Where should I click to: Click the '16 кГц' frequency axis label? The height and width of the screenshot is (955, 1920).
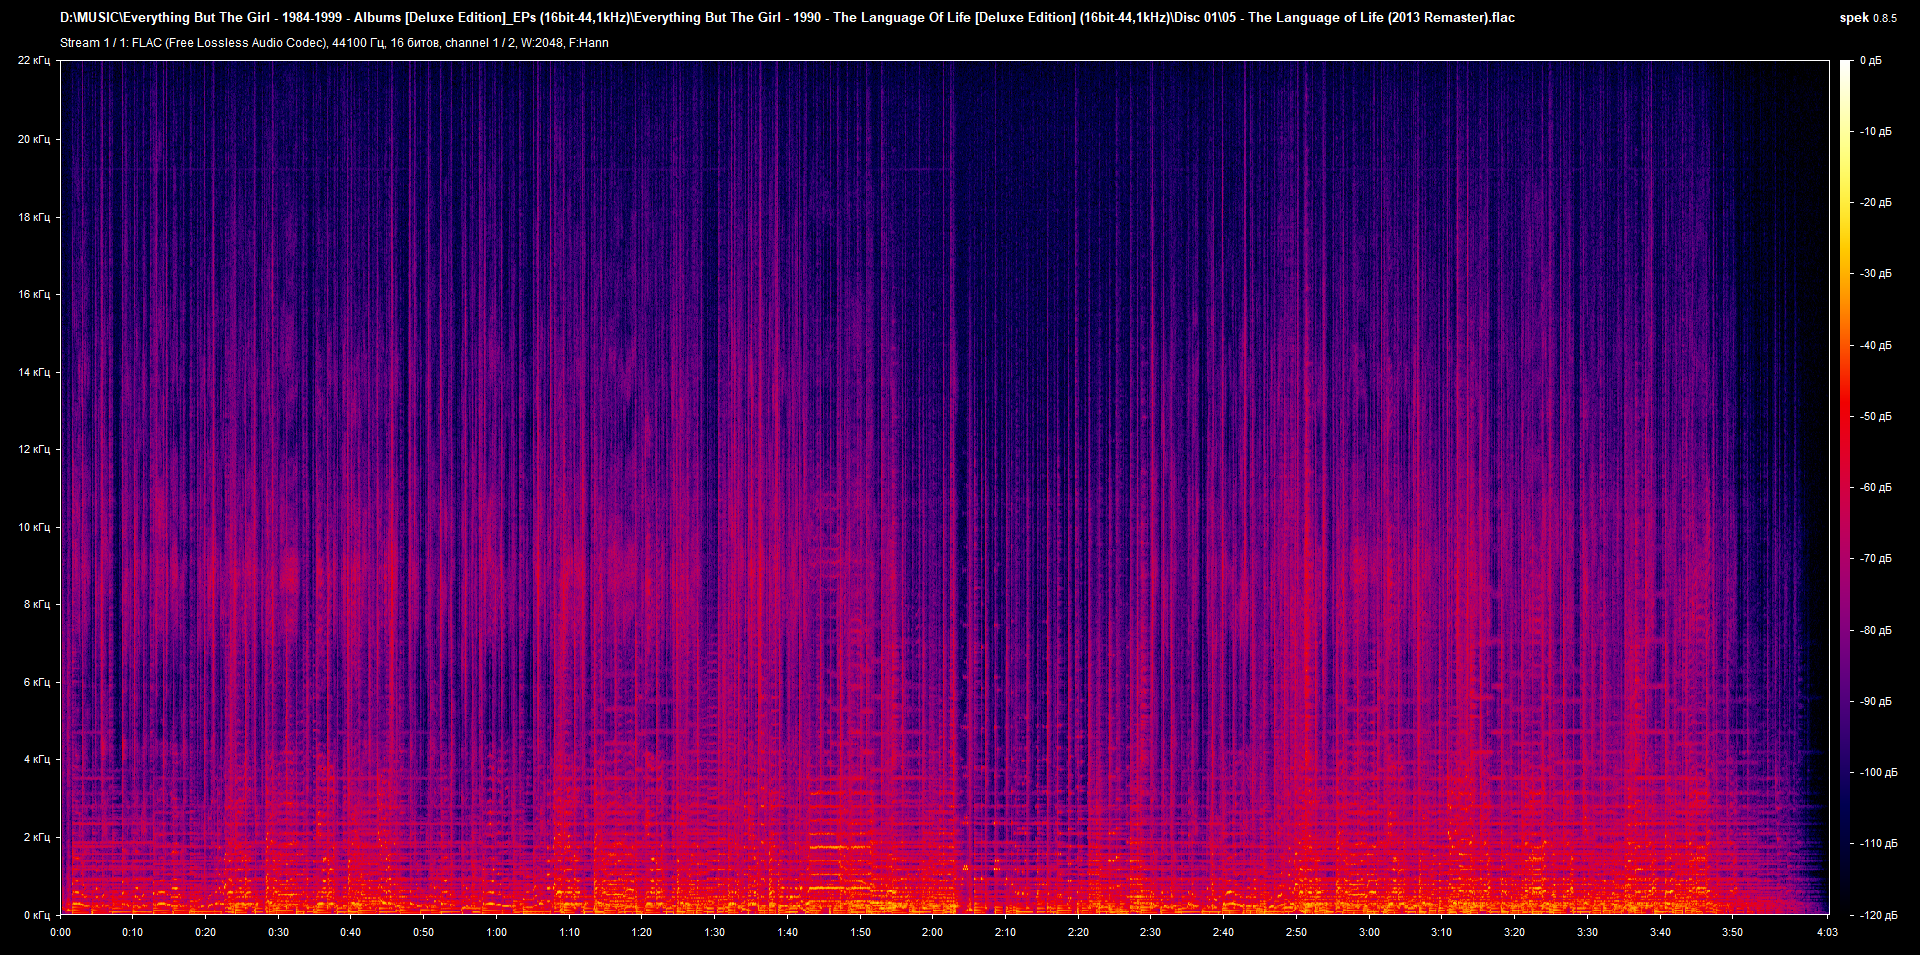tap(34, 294)
